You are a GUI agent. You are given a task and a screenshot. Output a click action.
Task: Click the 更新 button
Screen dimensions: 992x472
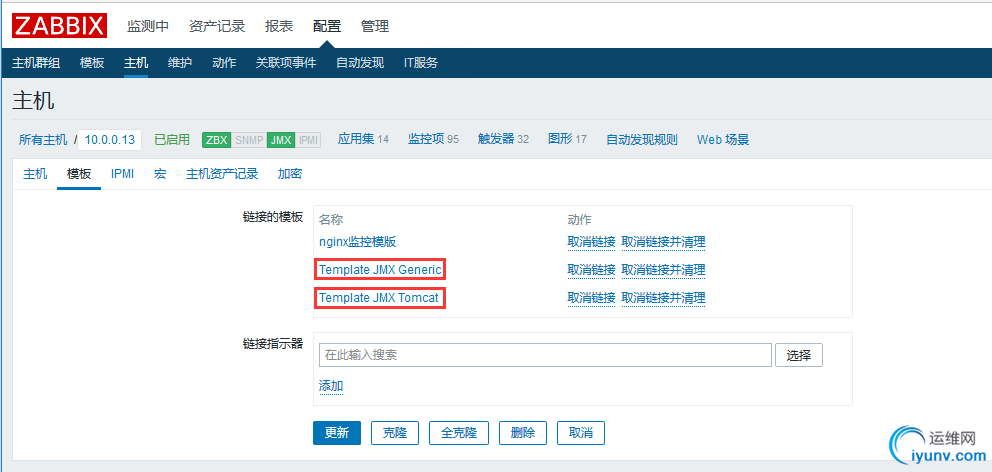coord(337,433)
